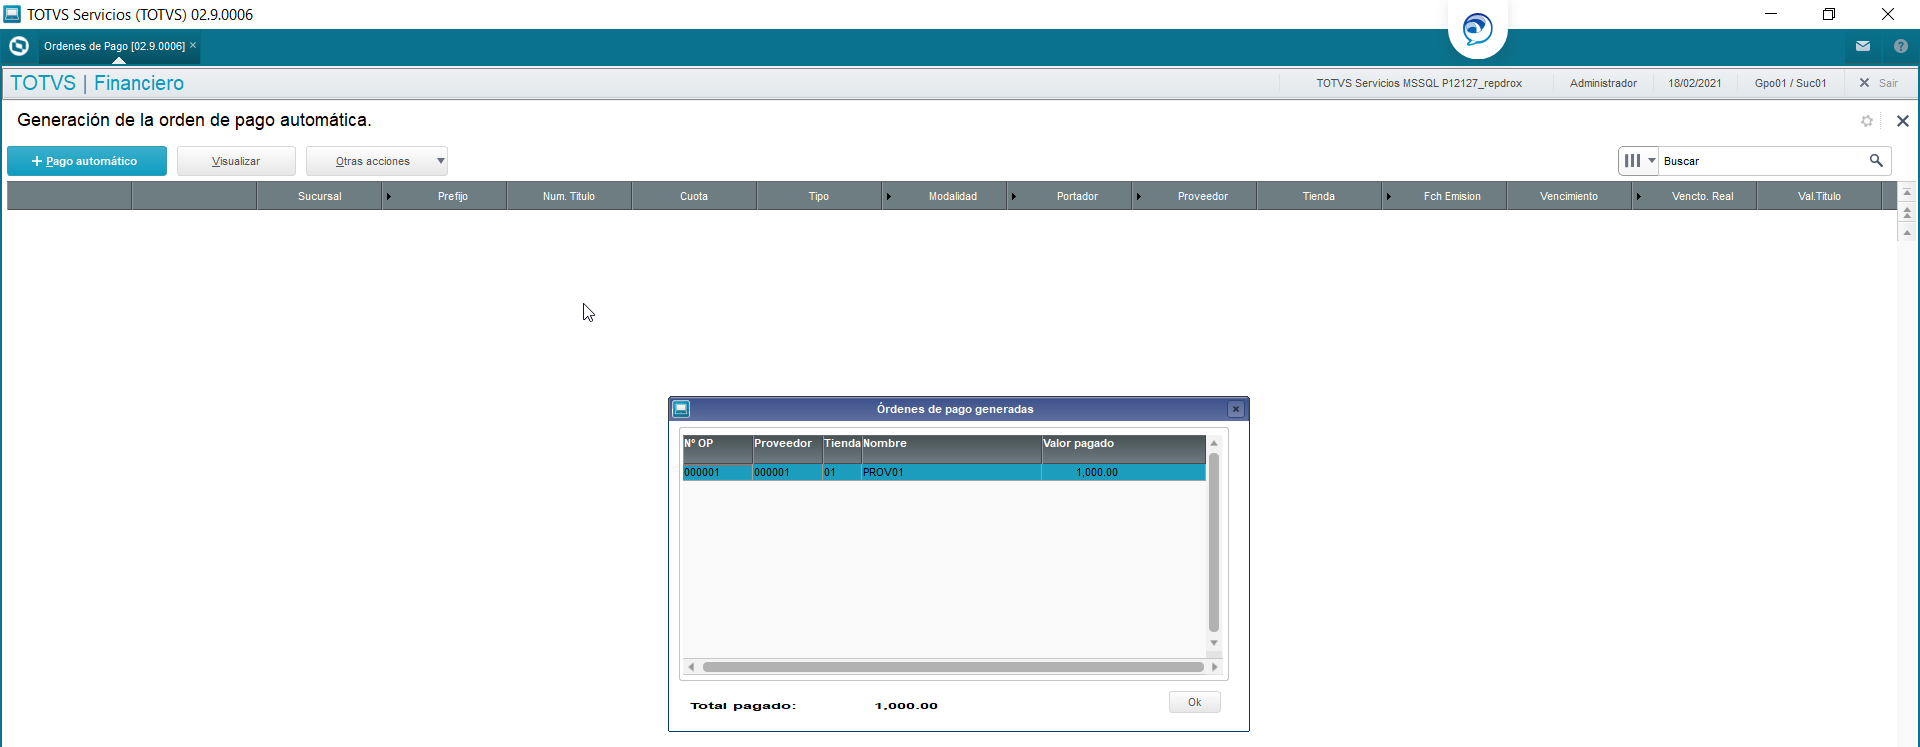1920x747 pixels.
Task: Select the PROV01 name cell
Action: click(951, 472)
